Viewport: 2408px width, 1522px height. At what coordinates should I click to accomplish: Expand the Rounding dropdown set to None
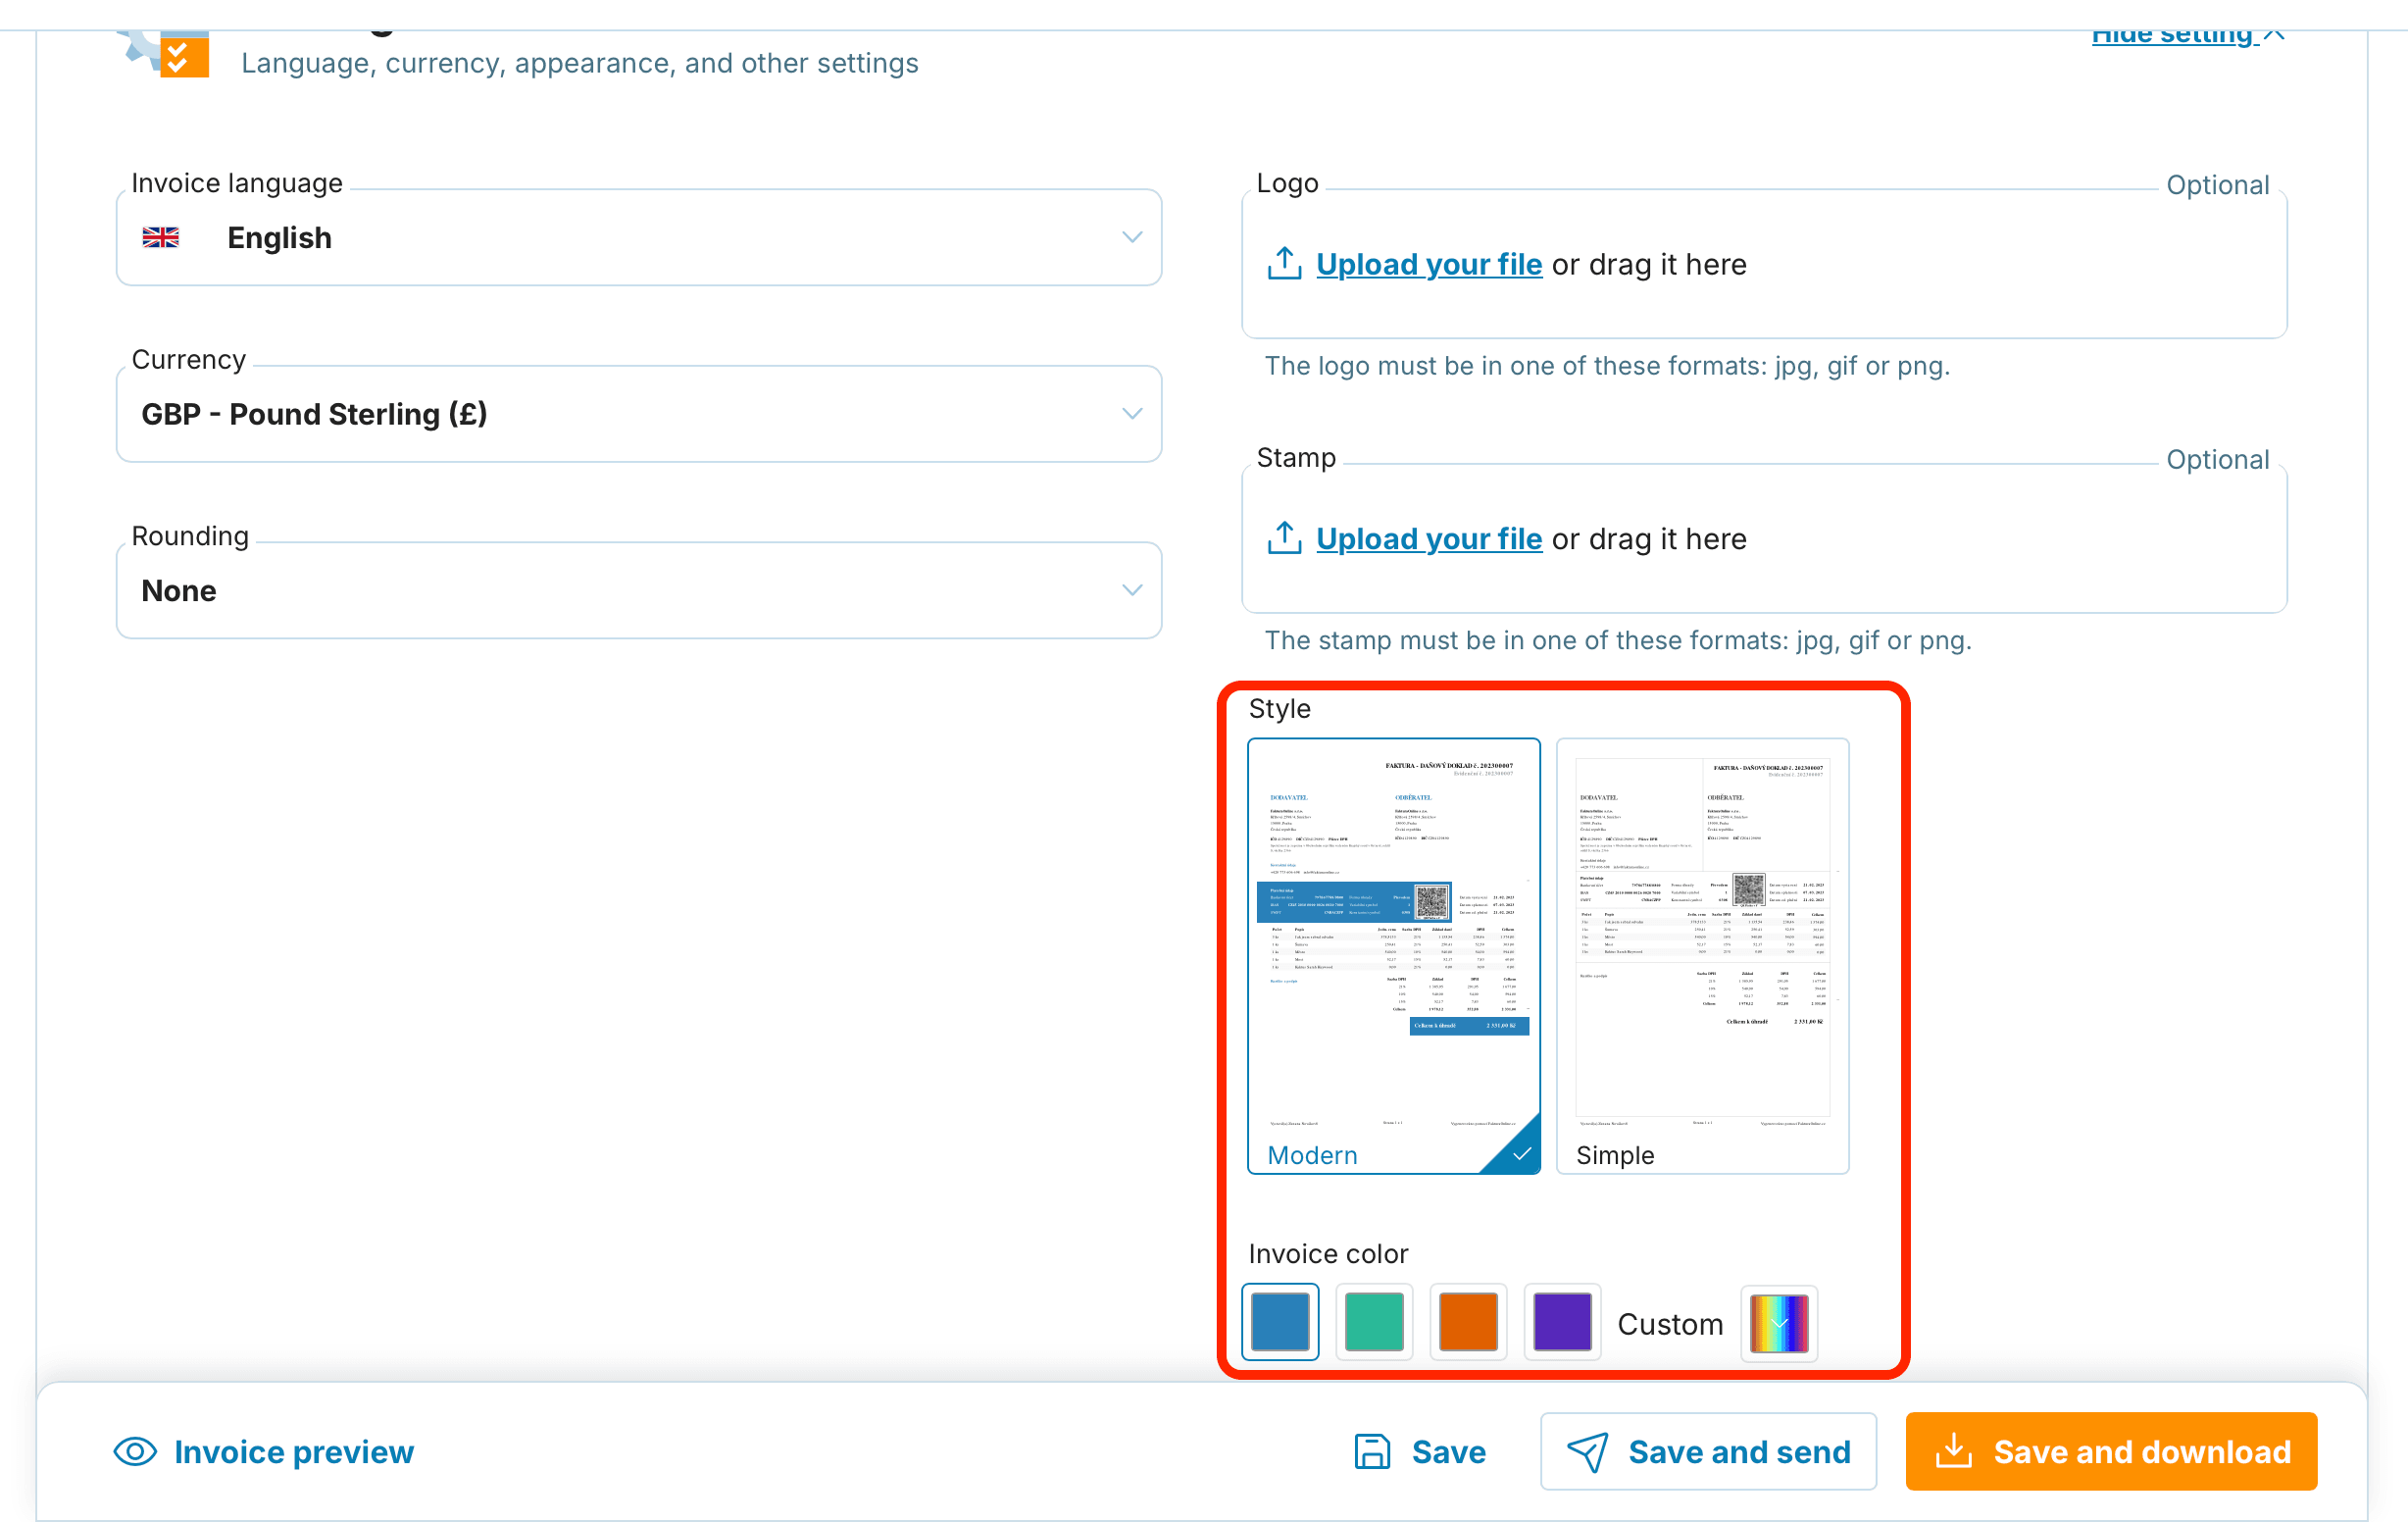point(638,591)
